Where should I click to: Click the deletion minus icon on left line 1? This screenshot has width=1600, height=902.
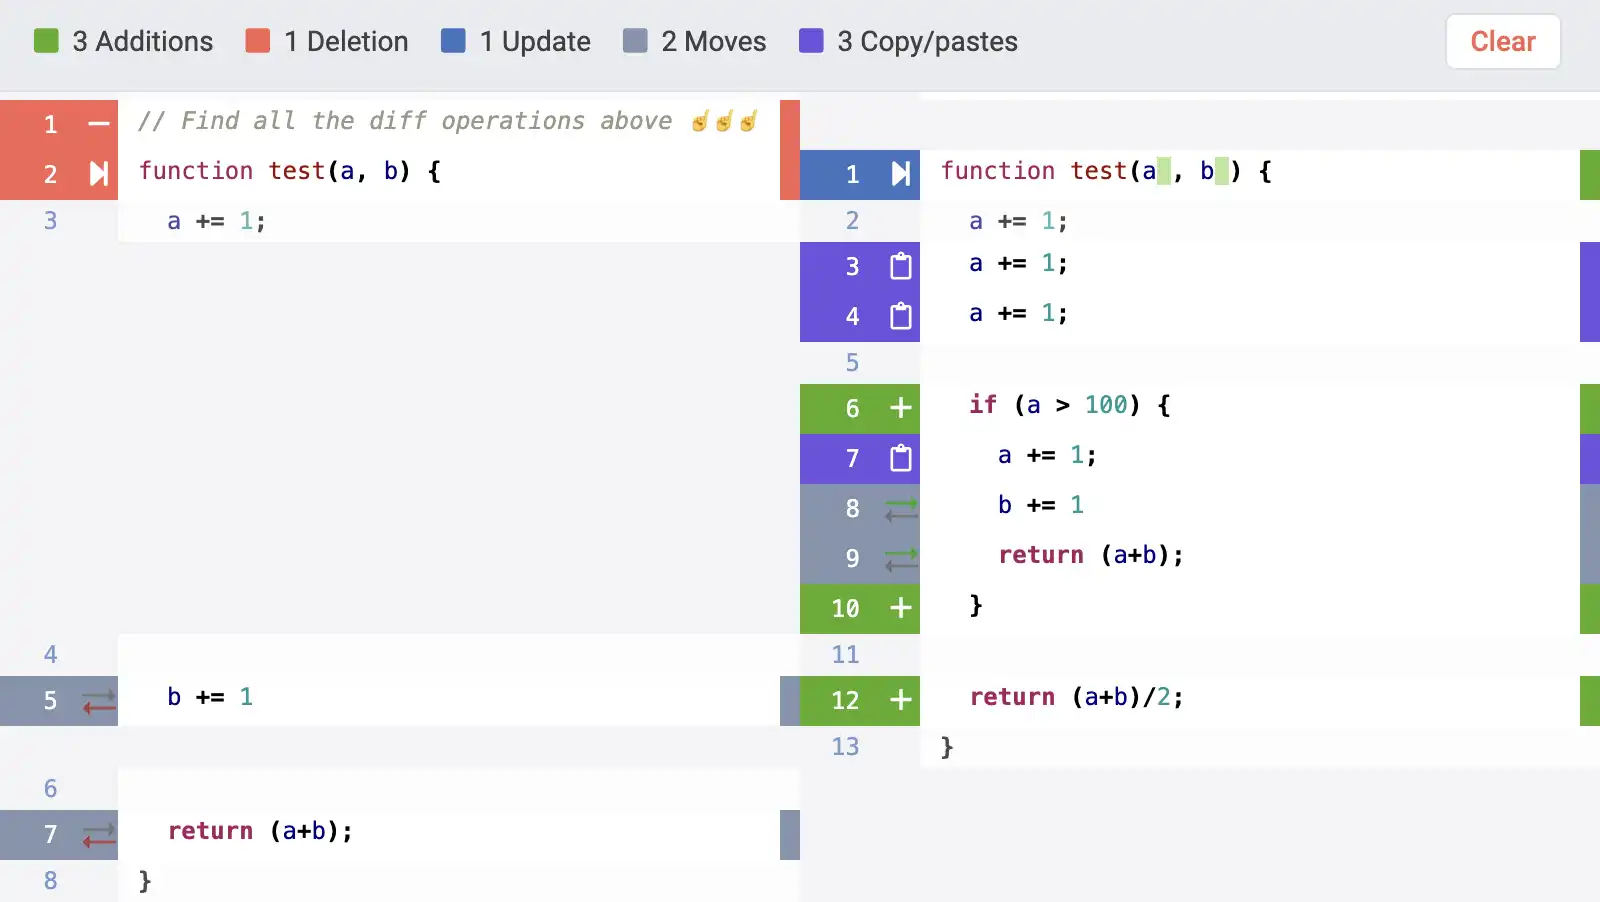click(x=98, y=124)
